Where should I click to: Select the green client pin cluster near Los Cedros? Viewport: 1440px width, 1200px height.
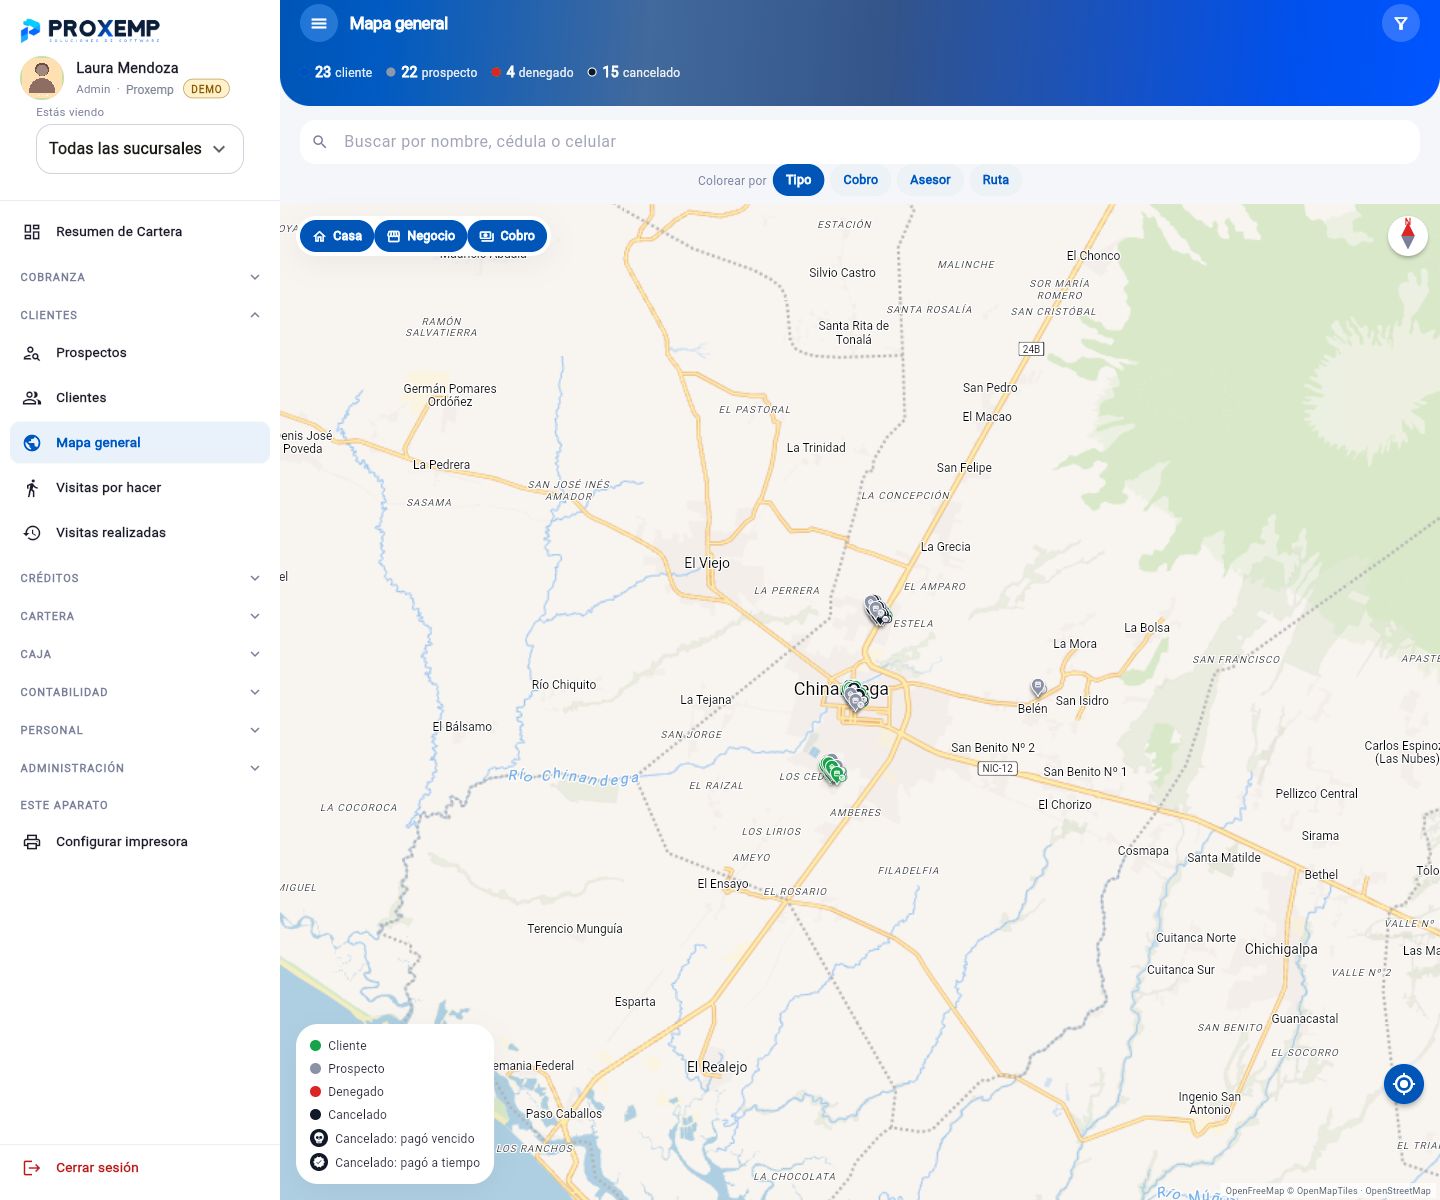(833, 769)
